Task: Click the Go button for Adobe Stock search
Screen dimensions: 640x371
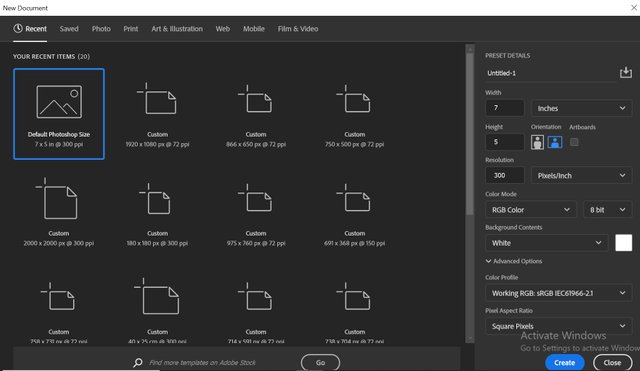Action: (320, 362)
